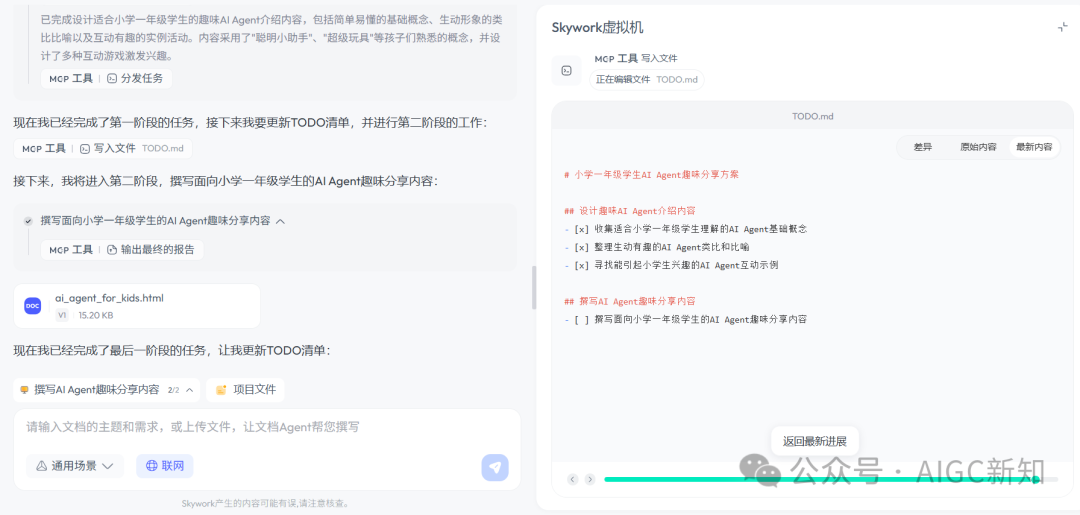Image resolution: width=1080 pixels, height=515 pixels.
Task: Collapse the Skywork virtual machine panel
Action: click(x=1062, y=27)
